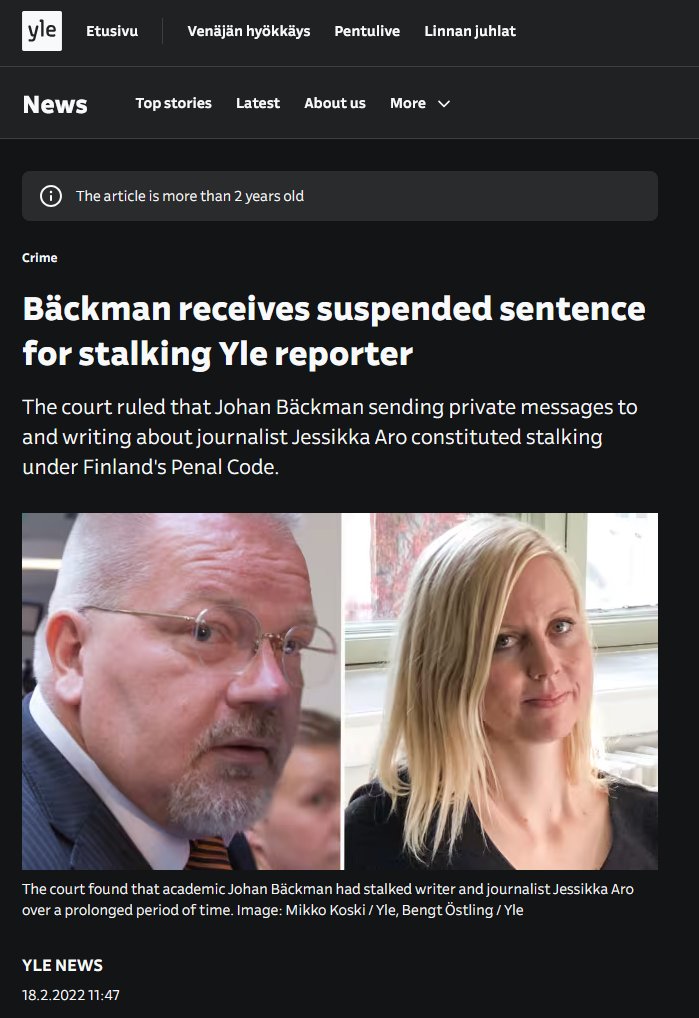Switch to Latest news

258,103
